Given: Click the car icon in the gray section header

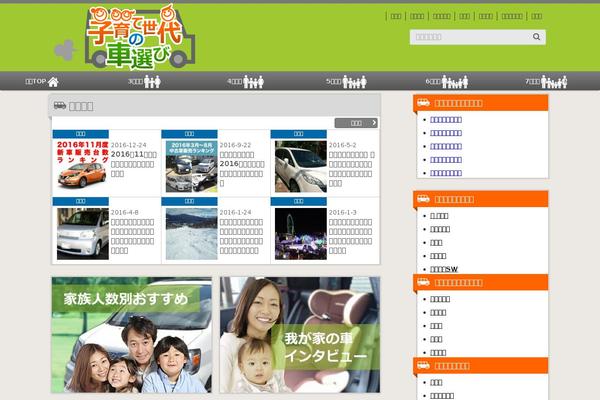Looking at the screenshot, I should point(60,105).
